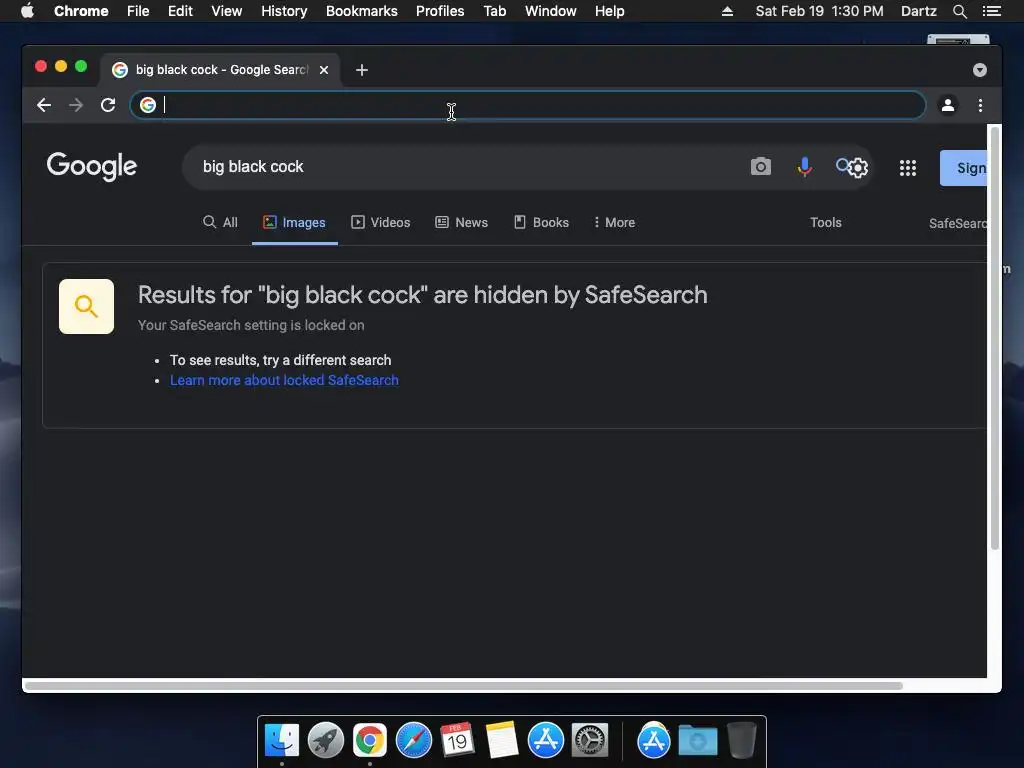Open the Books results tab
Viewport: 1024px width, 768px height.
(541, 223)
